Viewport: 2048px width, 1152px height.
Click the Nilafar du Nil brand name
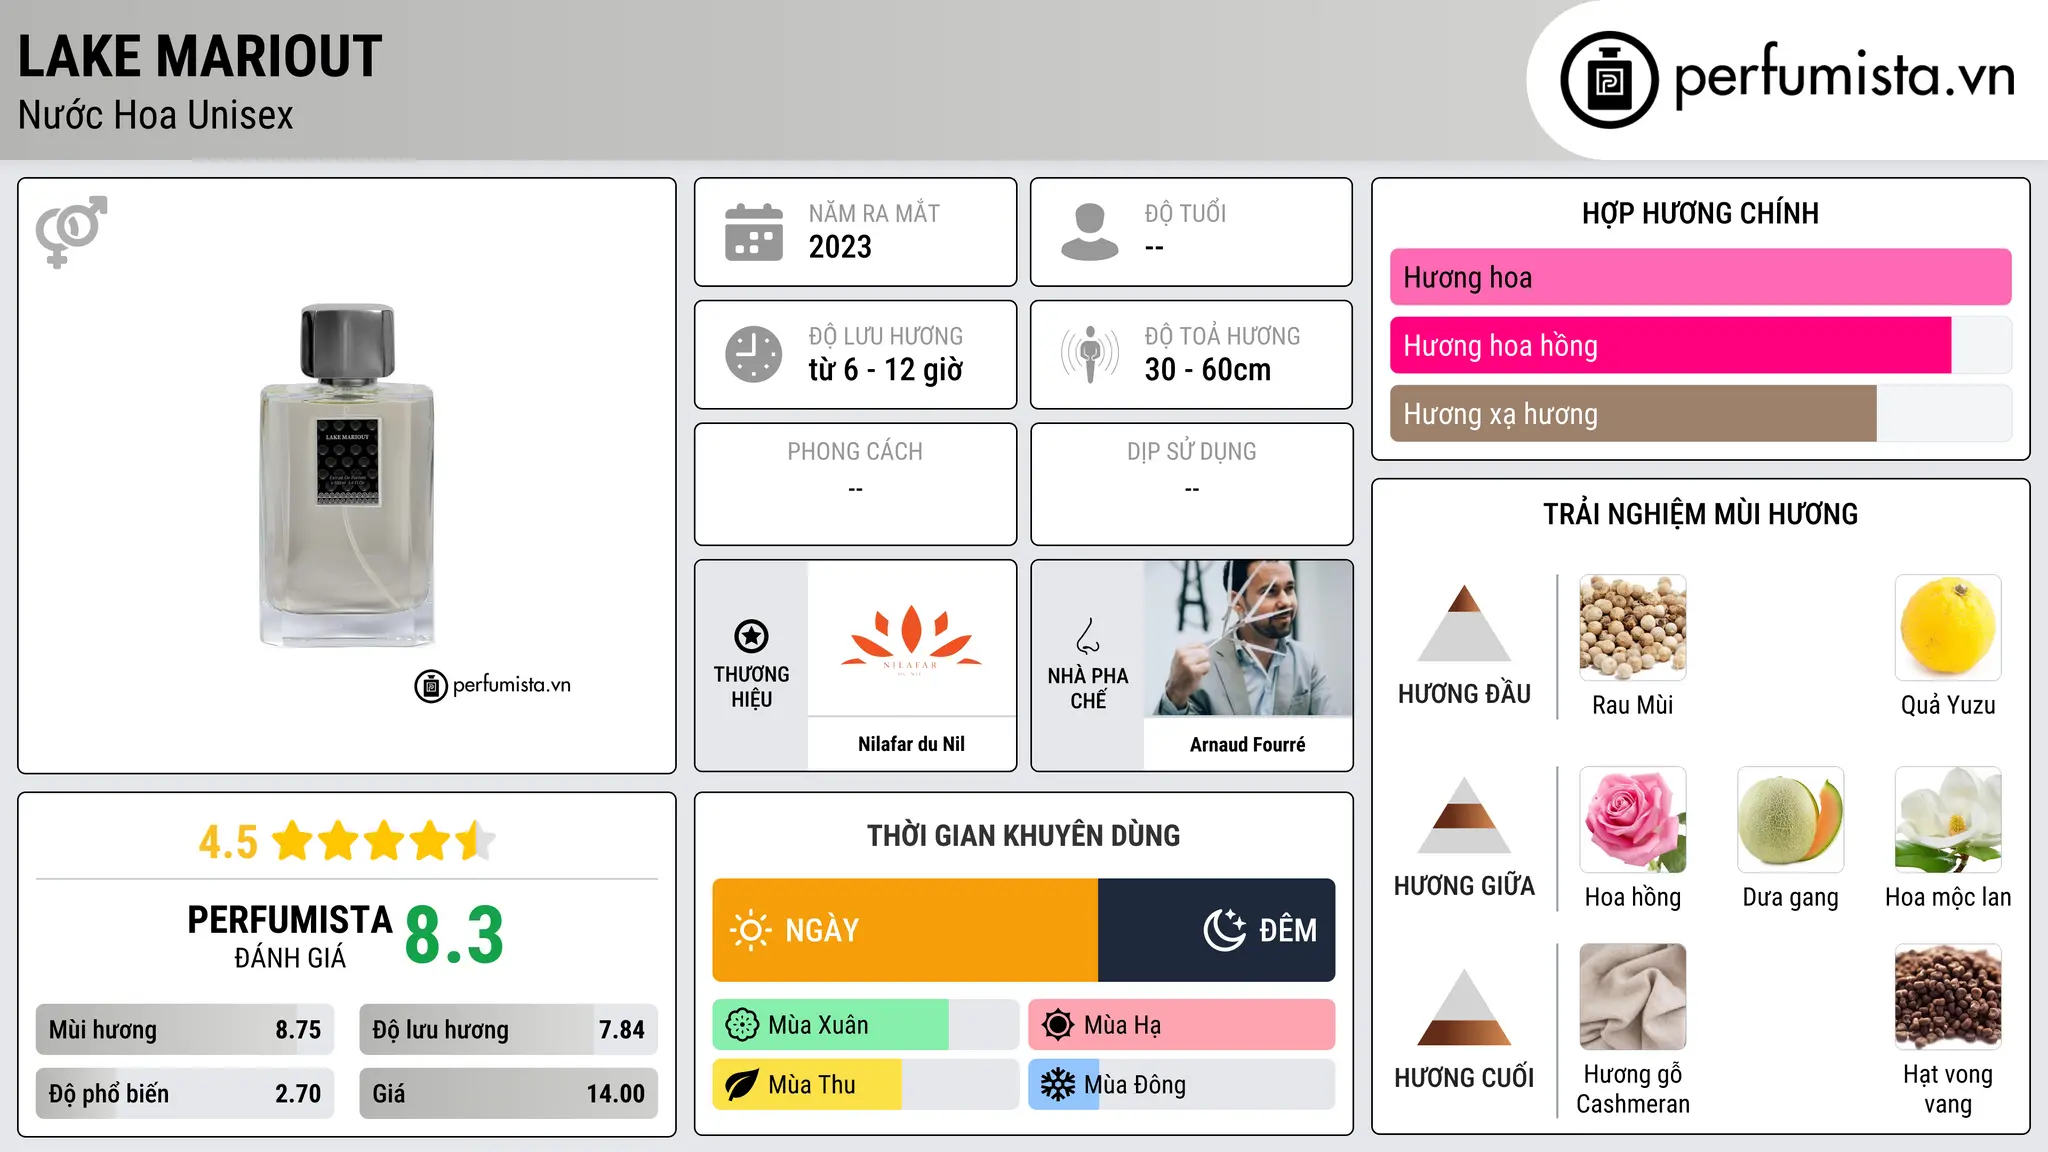(x=911, y=744)
